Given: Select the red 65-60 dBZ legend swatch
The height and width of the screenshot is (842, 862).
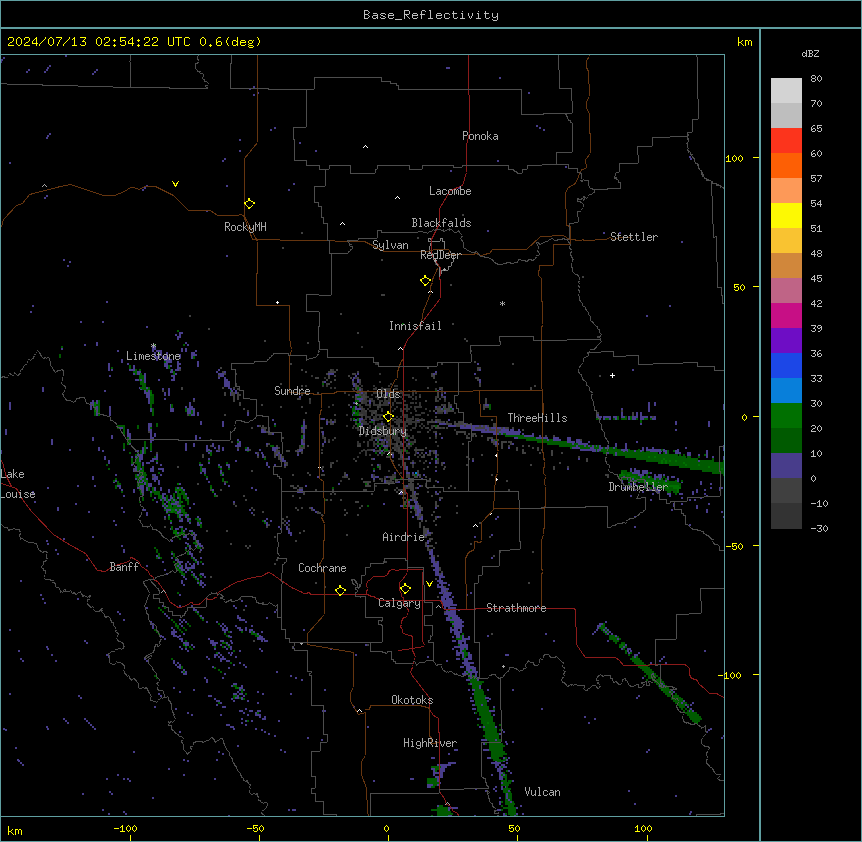Looking at the screenshot, I should pos(786,141).
